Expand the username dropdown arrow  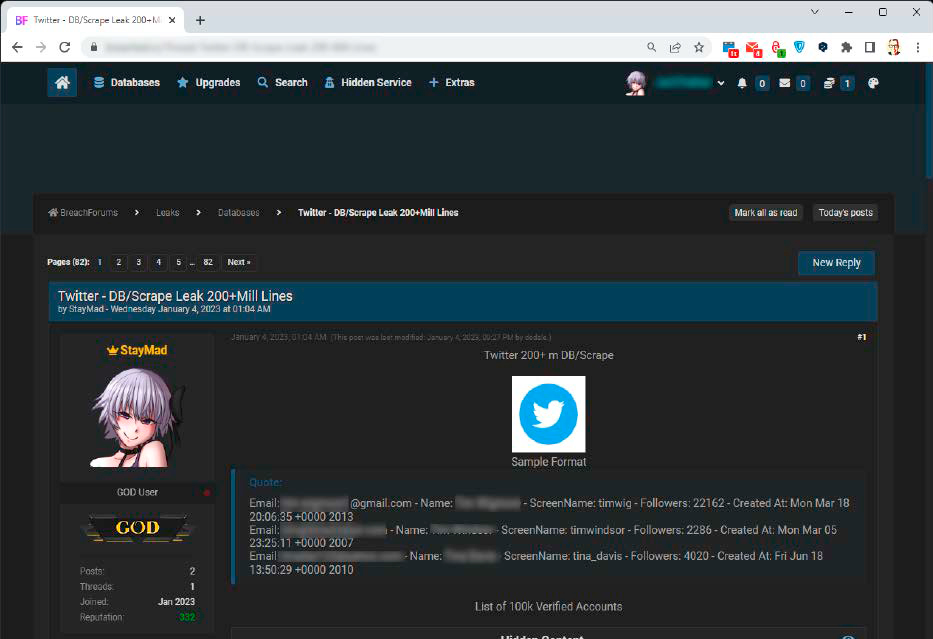tap(721, 83)
